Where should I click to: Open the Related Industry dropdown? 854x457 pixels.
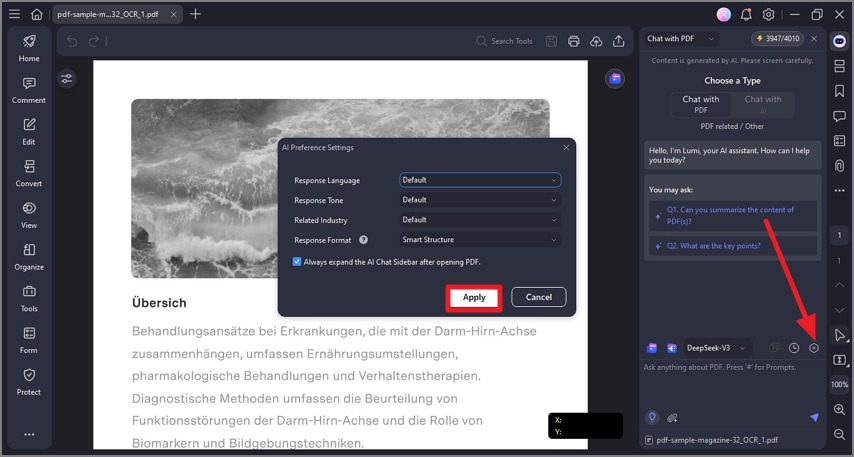[x=480, y=220]
